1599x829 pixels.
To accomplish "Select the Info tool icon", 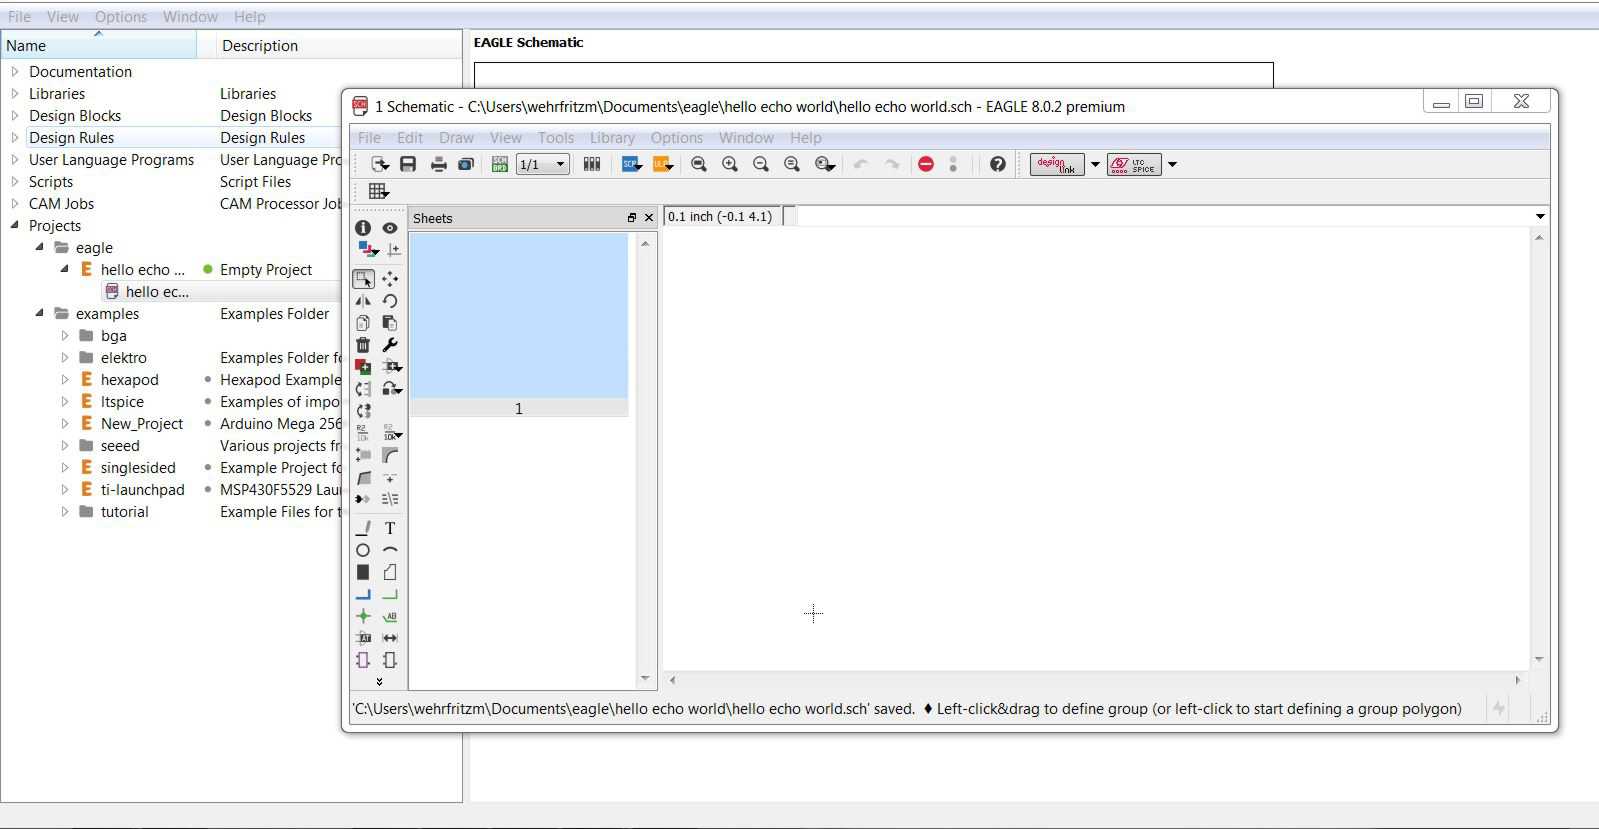I will (x=363, y=228).
